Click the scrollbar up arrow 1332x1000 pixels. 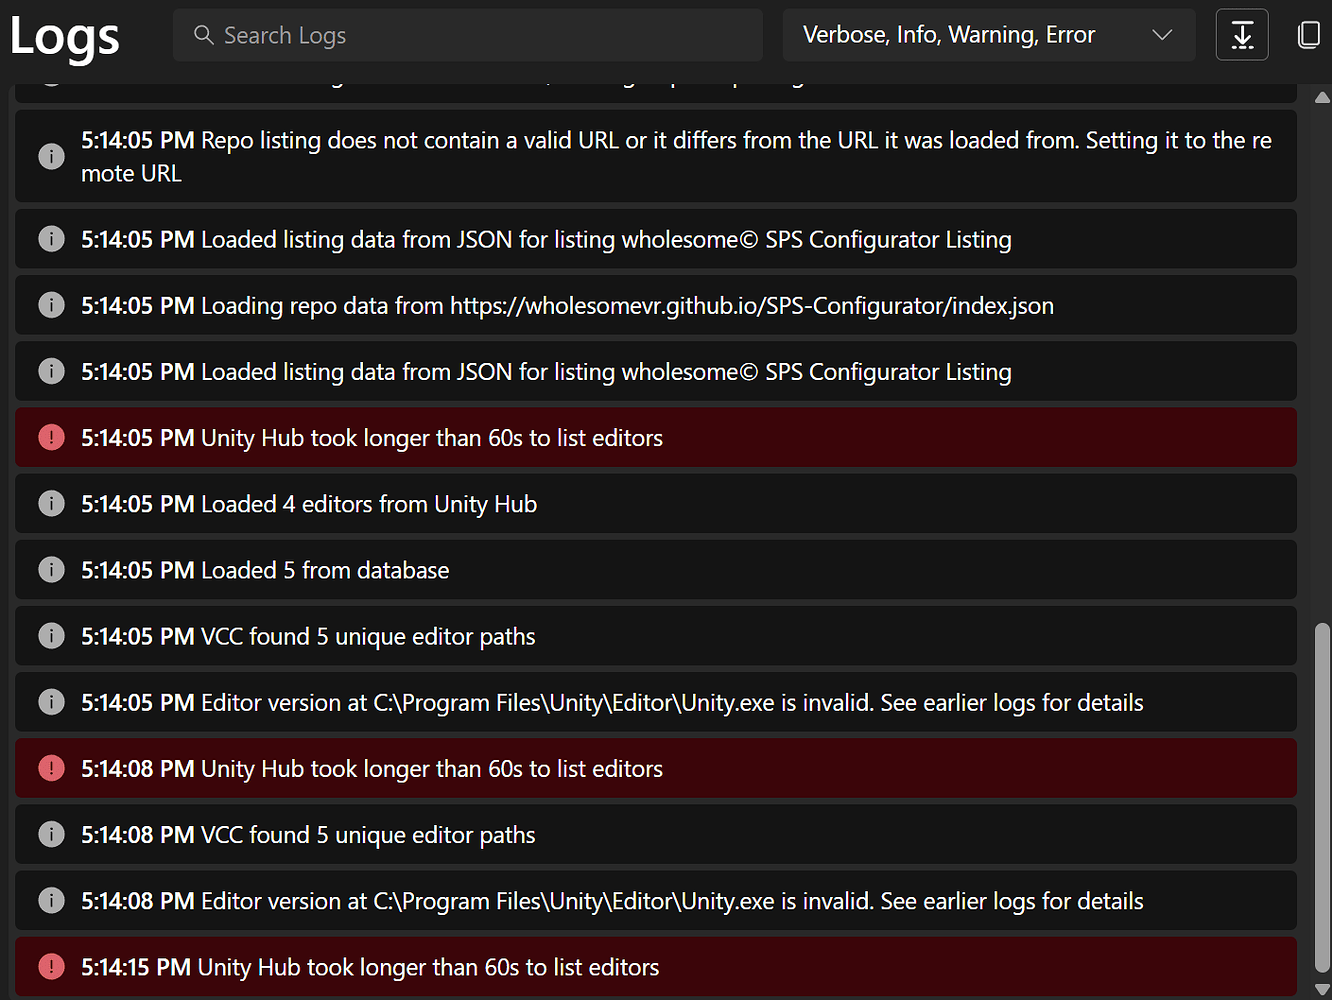coord(1322,97)
